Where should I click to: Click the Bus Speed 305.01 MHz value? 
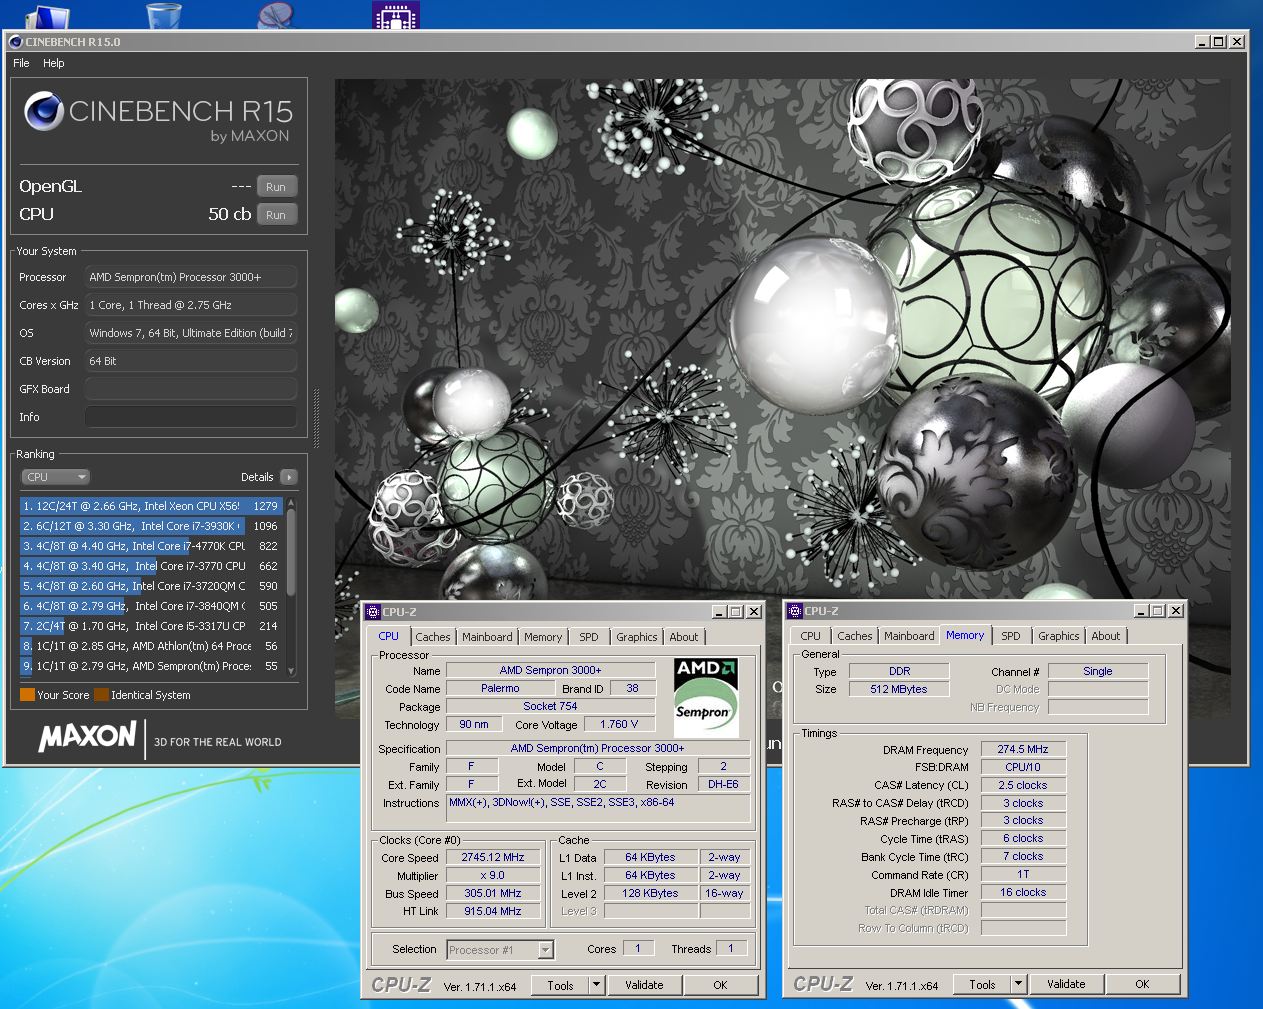tap(493, 894)
